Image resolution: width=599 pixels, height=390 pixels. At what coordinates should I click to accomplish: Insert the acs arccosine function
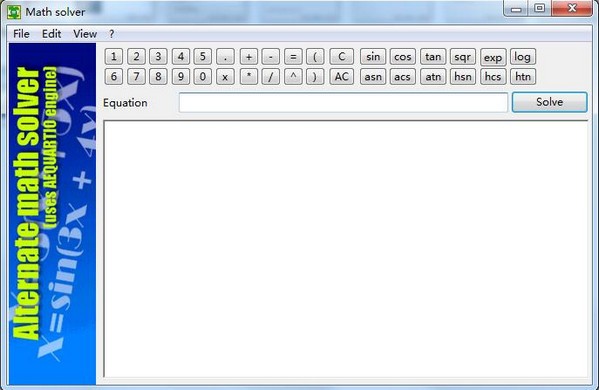click(403, 76)
